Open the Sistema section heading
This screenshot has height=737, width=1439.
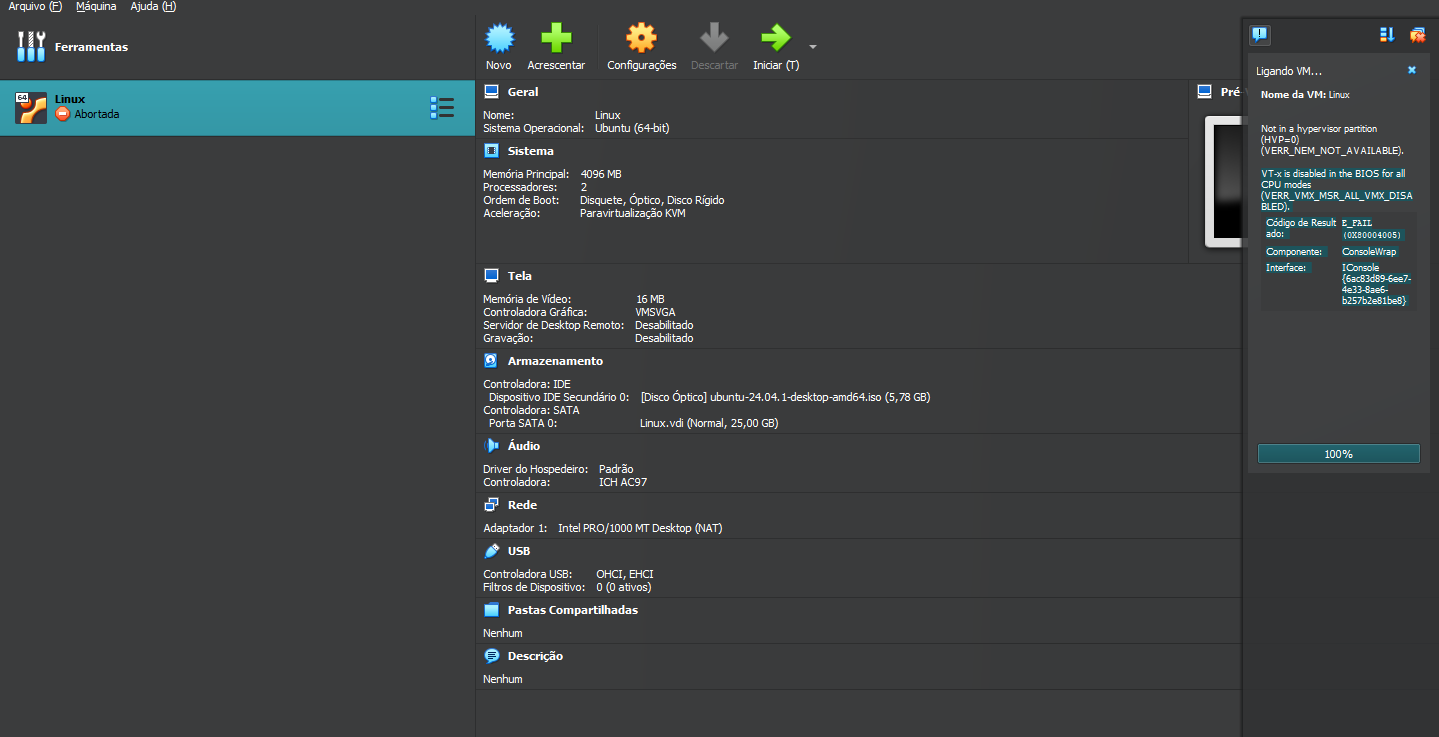530,151
